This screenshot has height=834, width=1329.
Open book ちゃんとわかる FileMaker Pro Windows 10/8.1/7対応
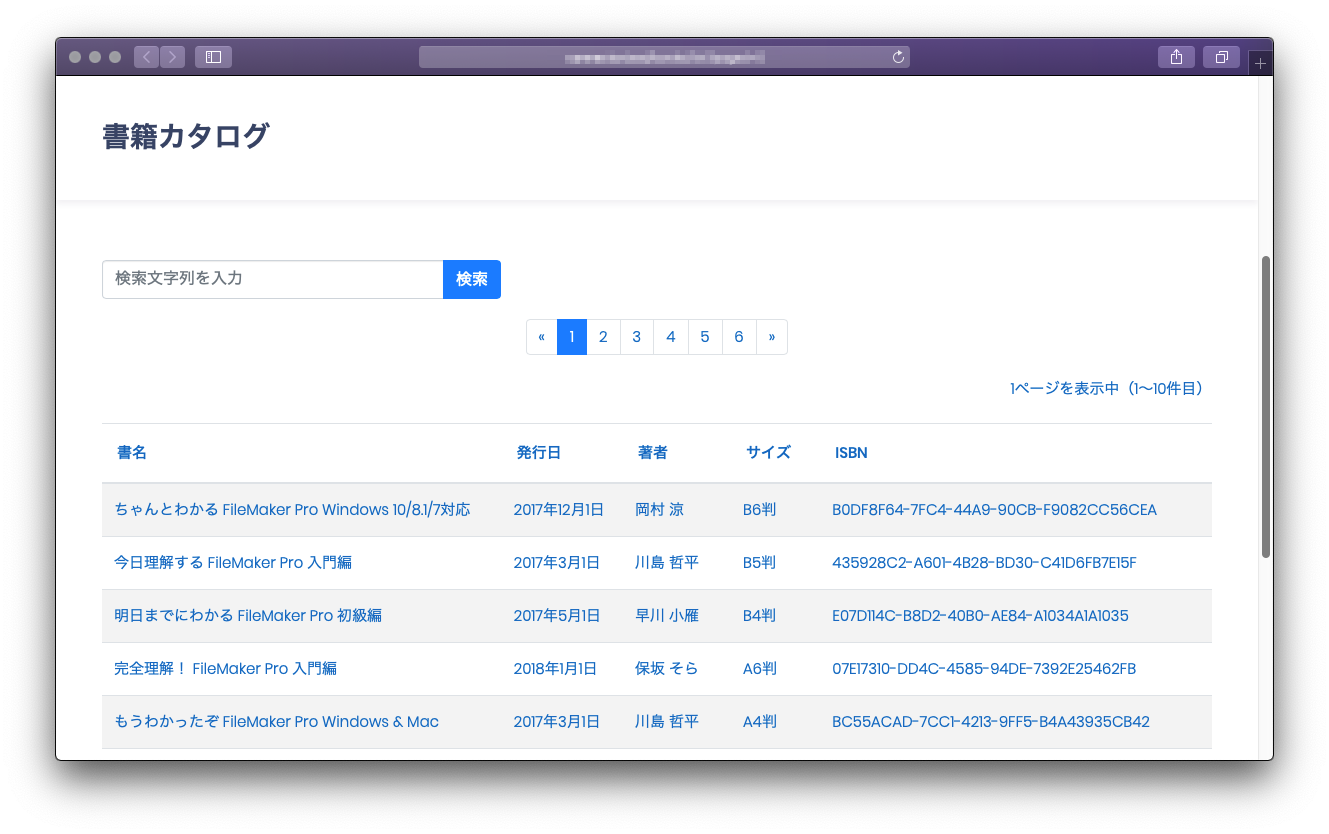292,510
